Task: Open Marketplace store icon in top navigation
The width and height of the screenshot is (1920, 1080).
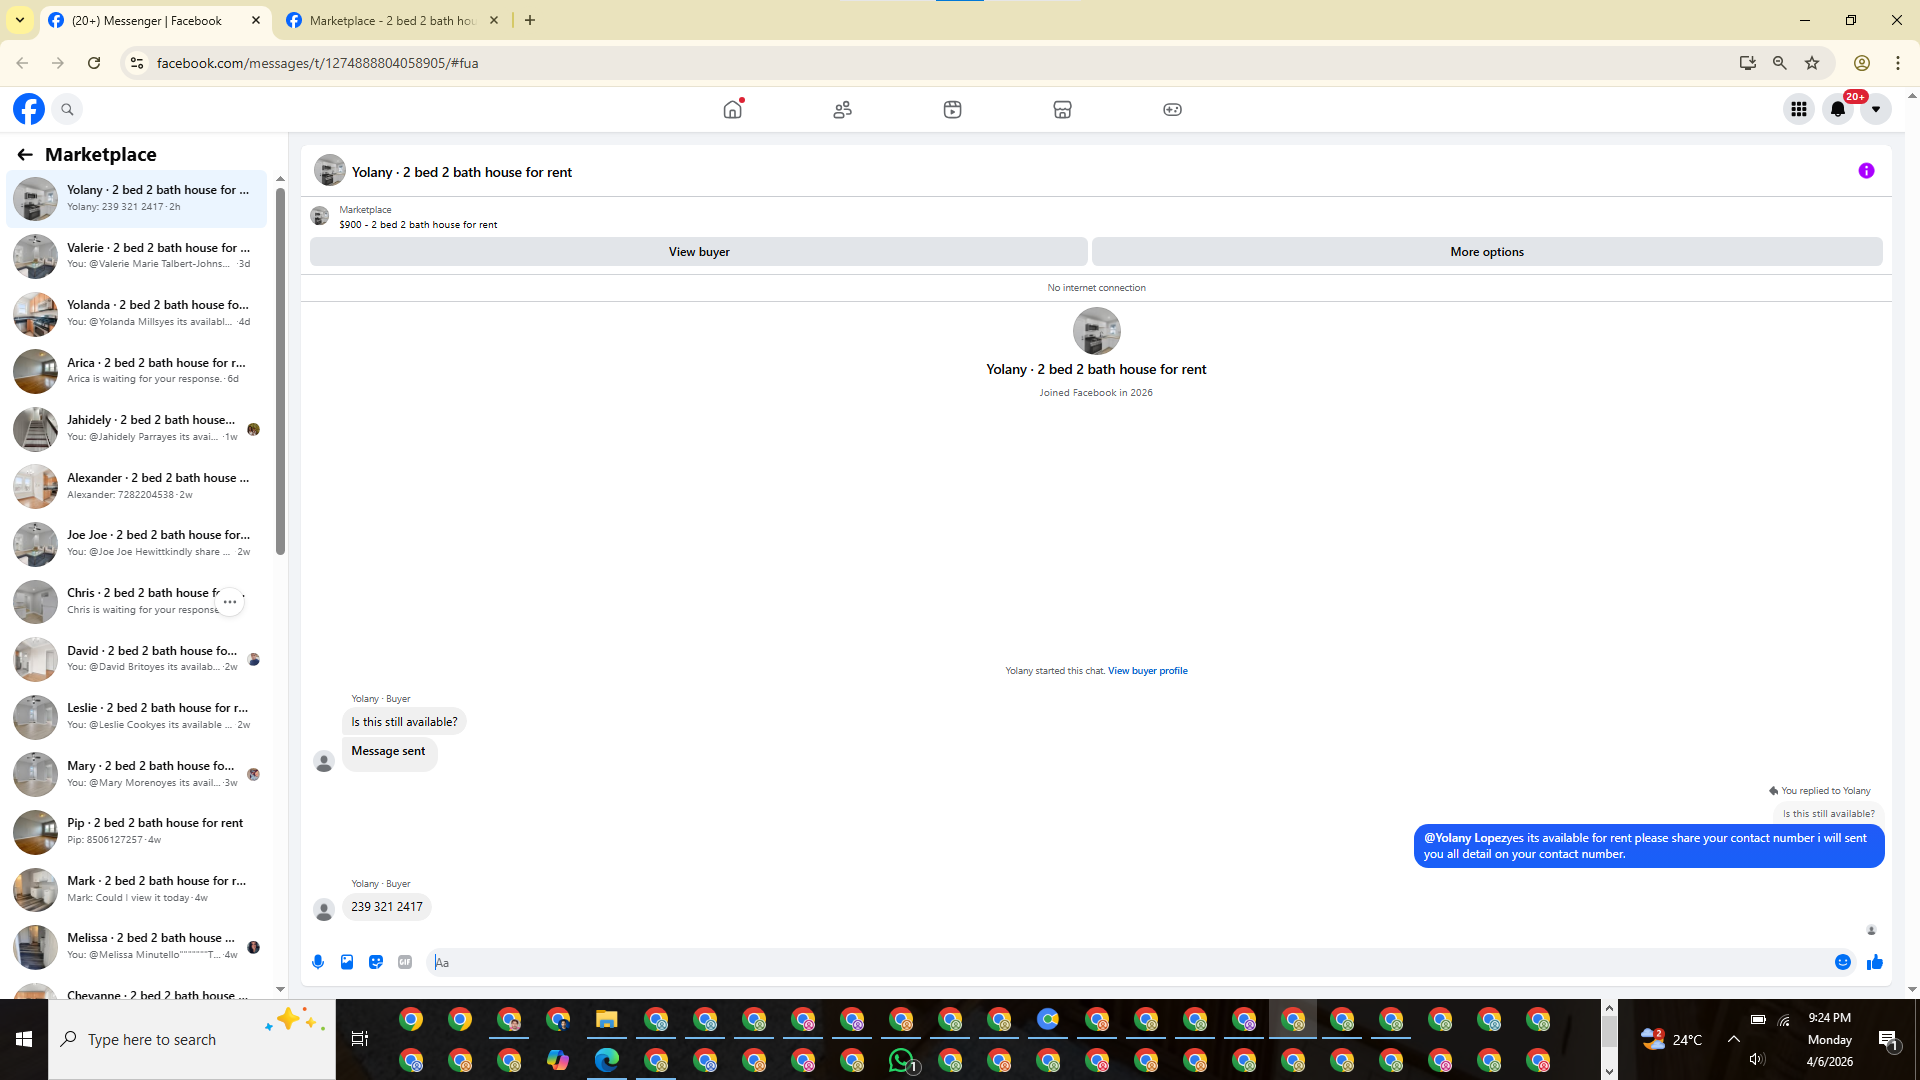Action: [1063, 109]
